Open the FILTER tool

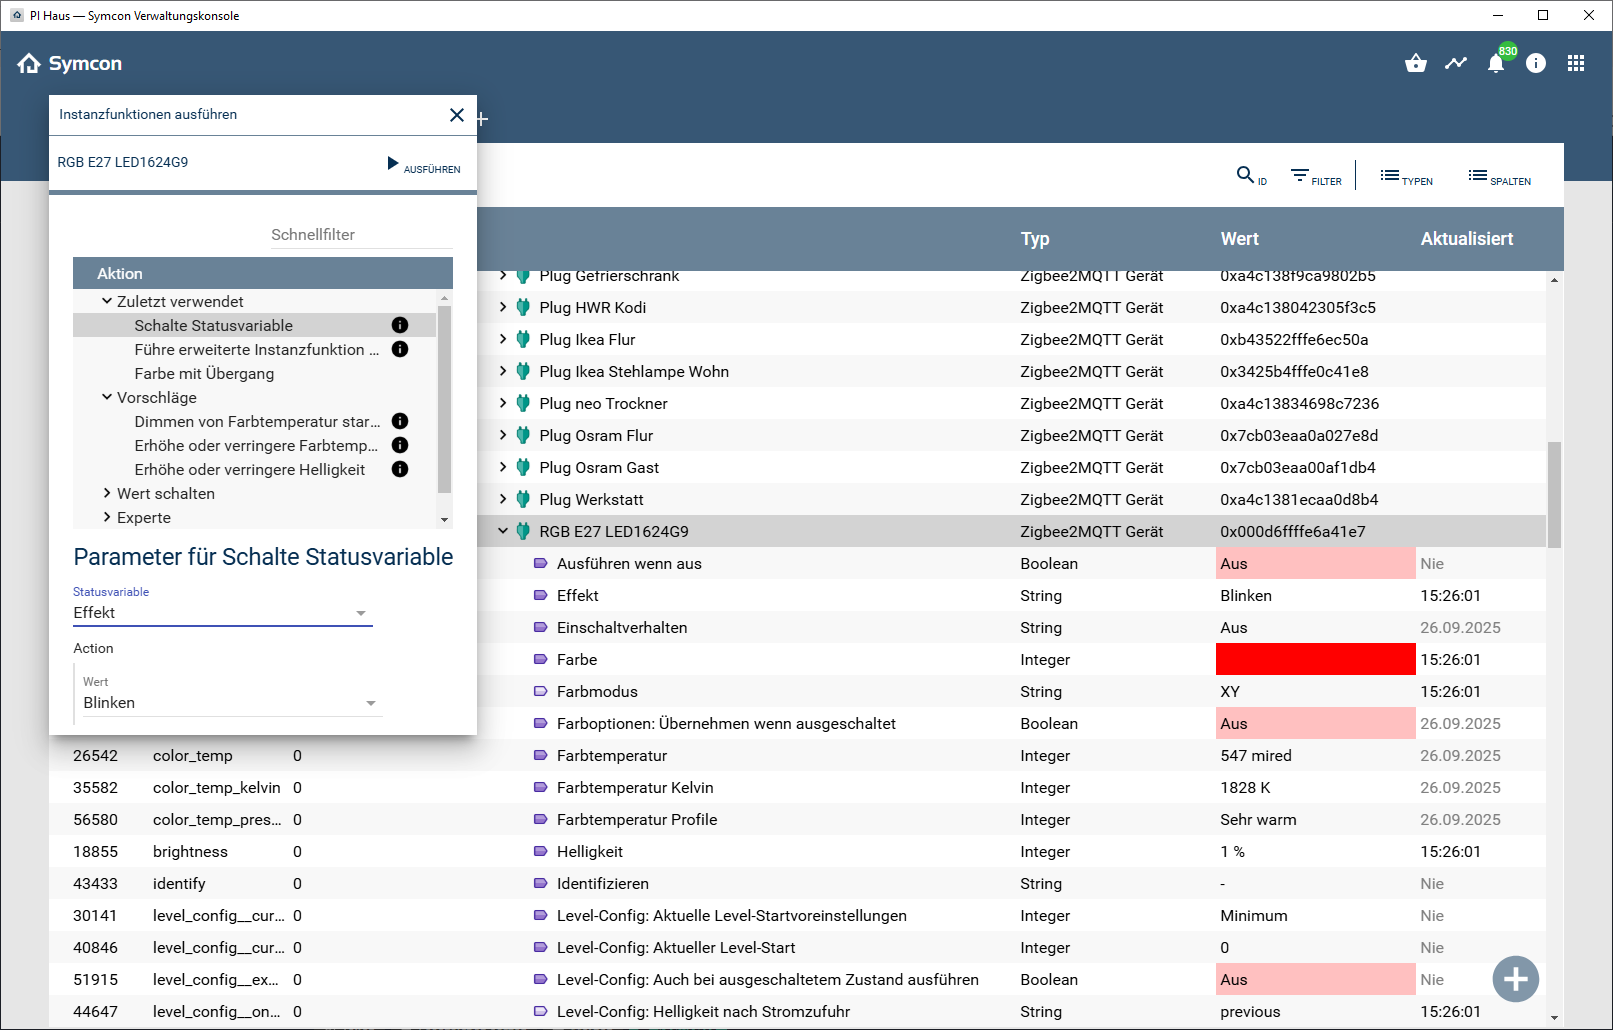click(x=1315, y=176)
